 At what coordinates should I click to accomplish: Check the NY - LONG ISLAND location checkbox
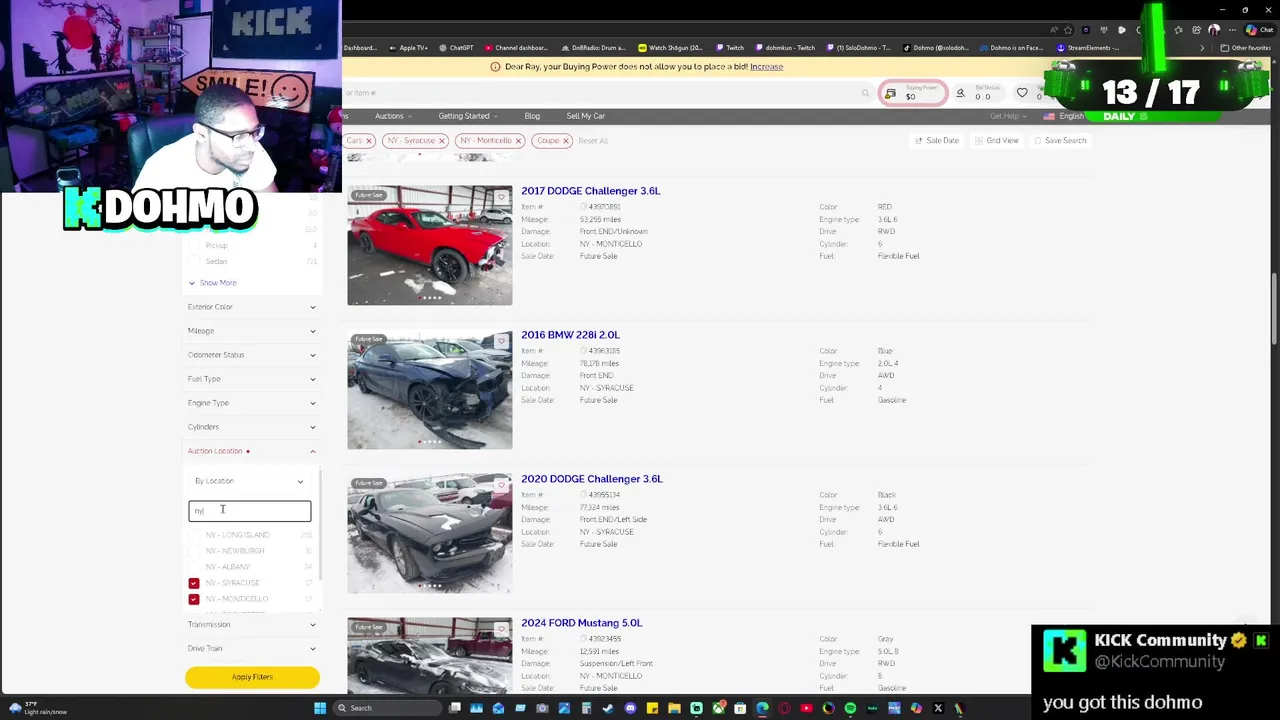194,535
